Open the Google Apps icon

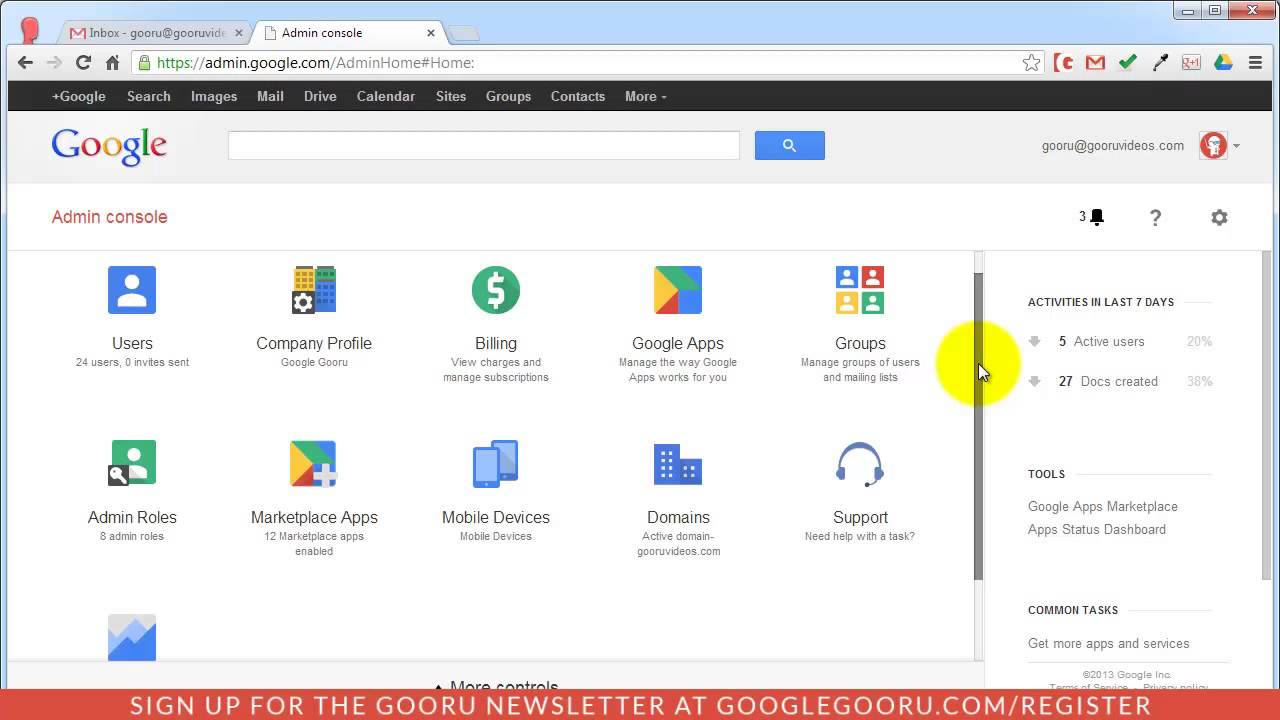tap(678, 290)
